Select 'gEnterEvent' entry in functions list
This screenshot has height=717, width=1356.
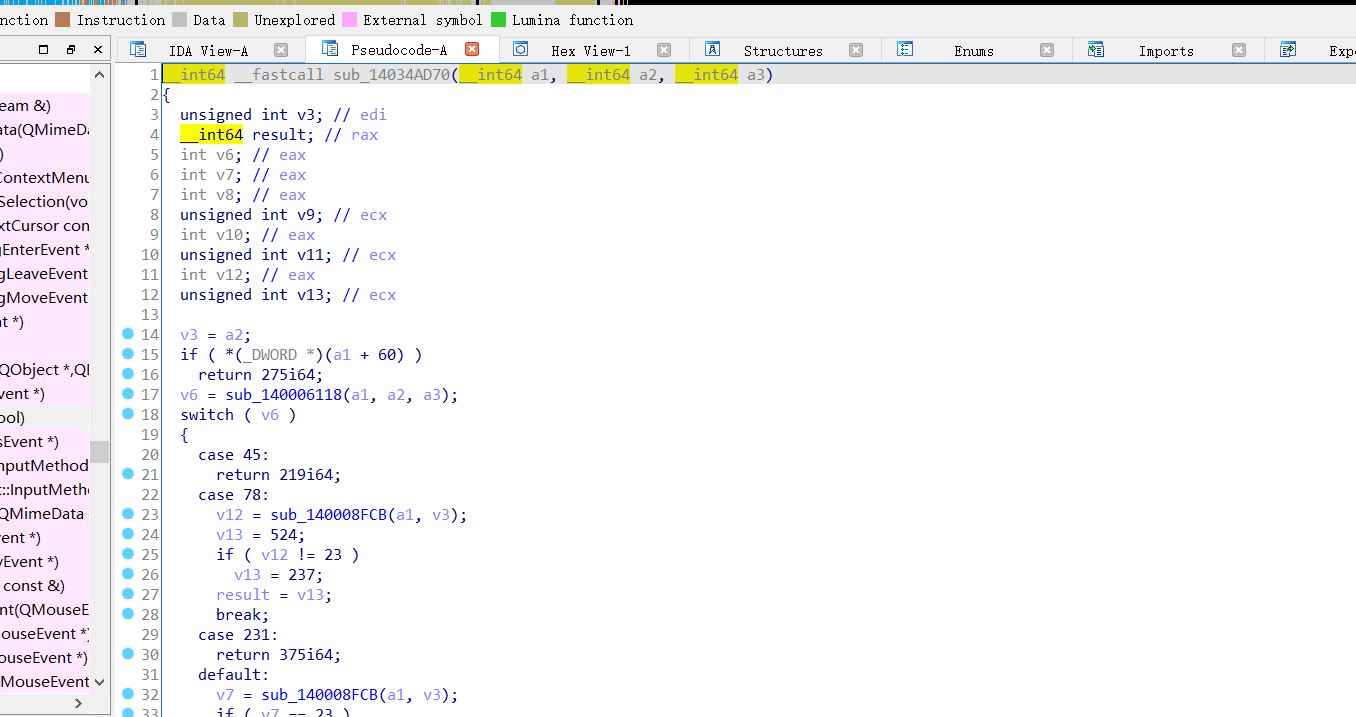[45, 250]
